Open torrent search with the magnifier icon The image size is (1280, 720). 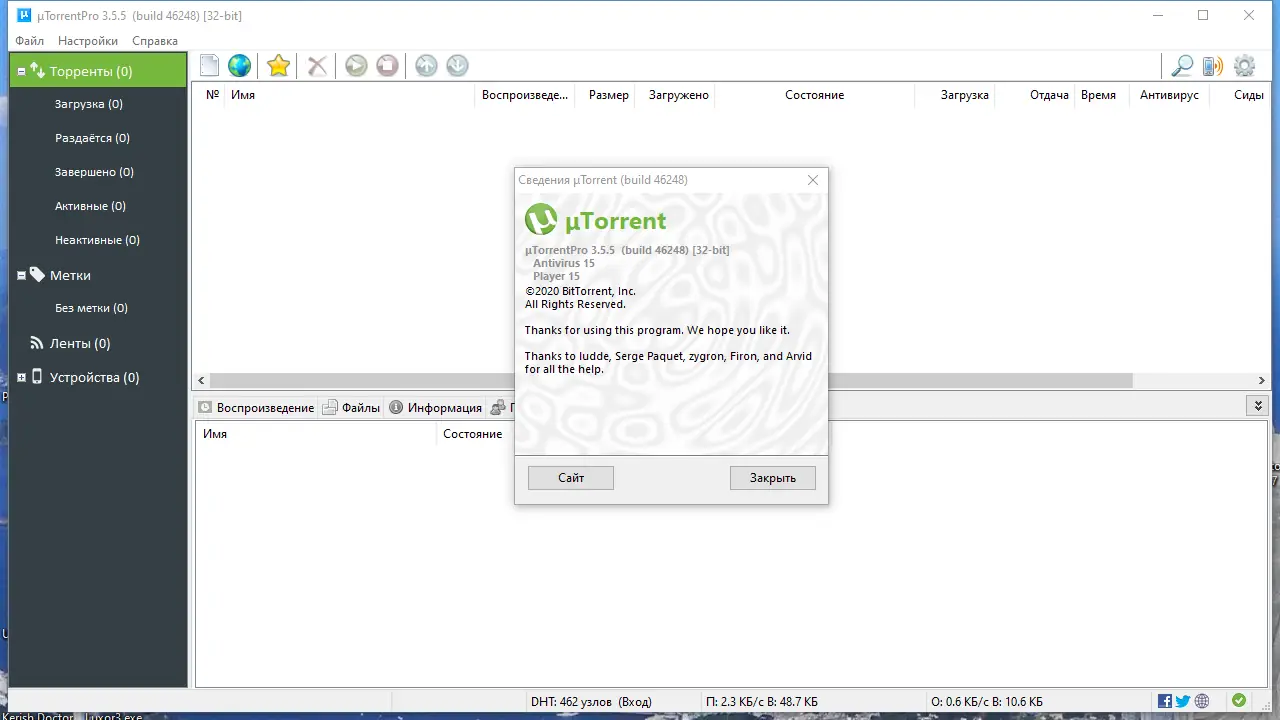click(1182, 65)
